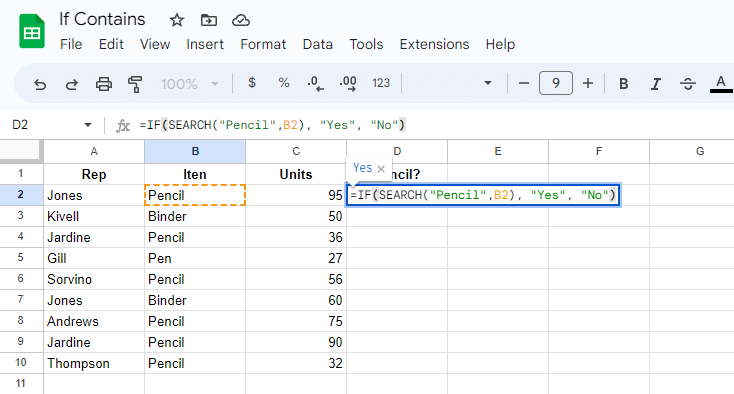734x394 pixels.
Task: Toggle strikethrough formatting
Action: coord(688,84)
